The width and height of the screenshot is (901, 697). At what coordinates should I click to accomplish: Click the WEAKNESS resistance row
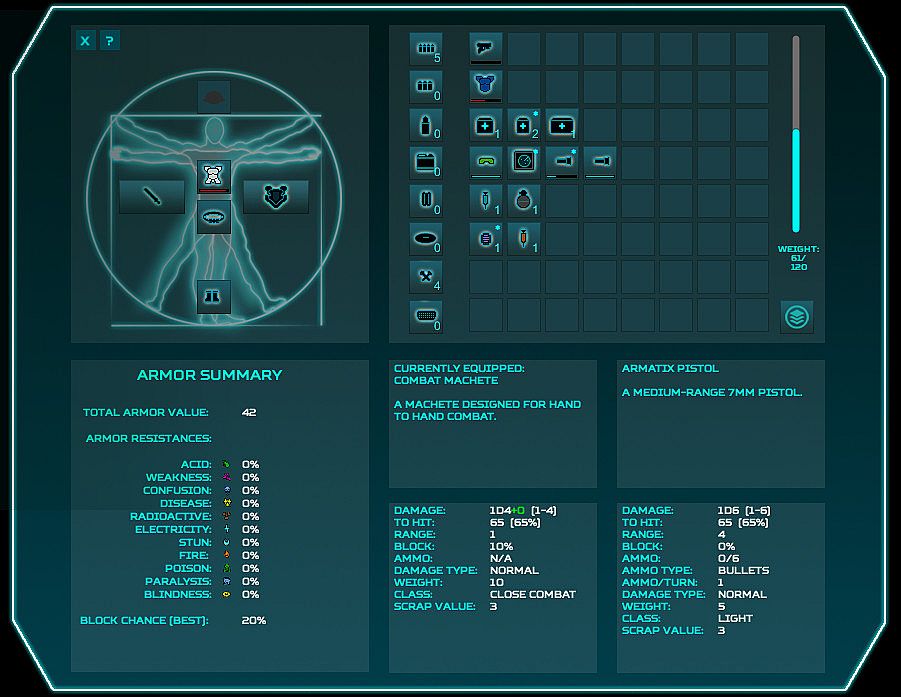(202, 477)
